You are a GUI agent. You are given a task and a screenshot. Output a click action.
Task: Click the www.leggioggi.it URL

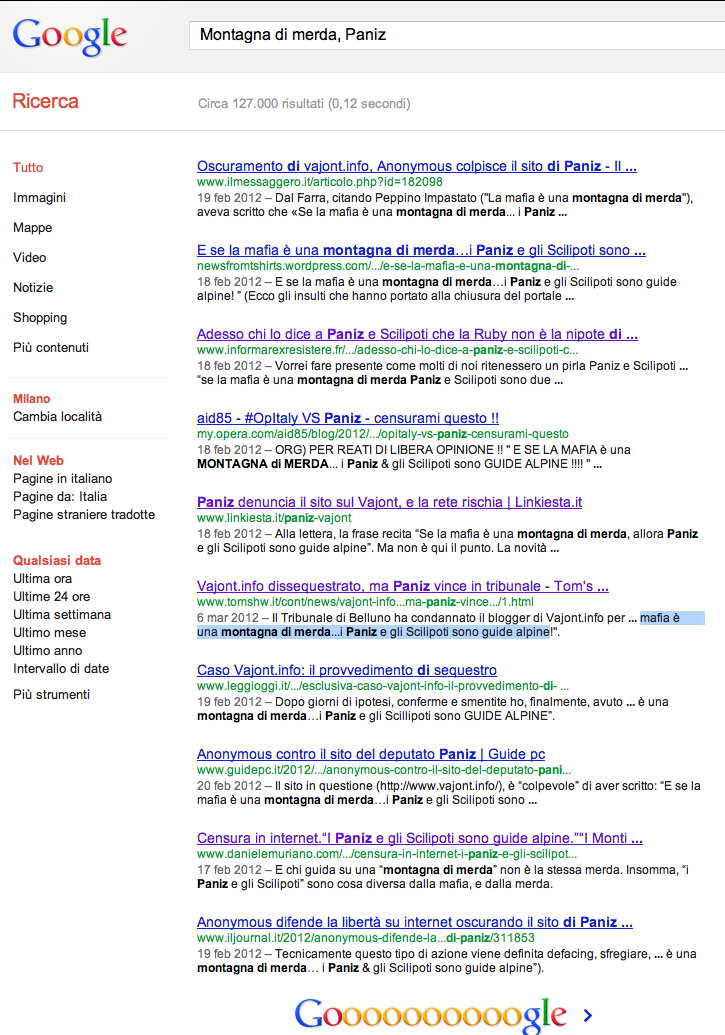[x=383, y=686]
